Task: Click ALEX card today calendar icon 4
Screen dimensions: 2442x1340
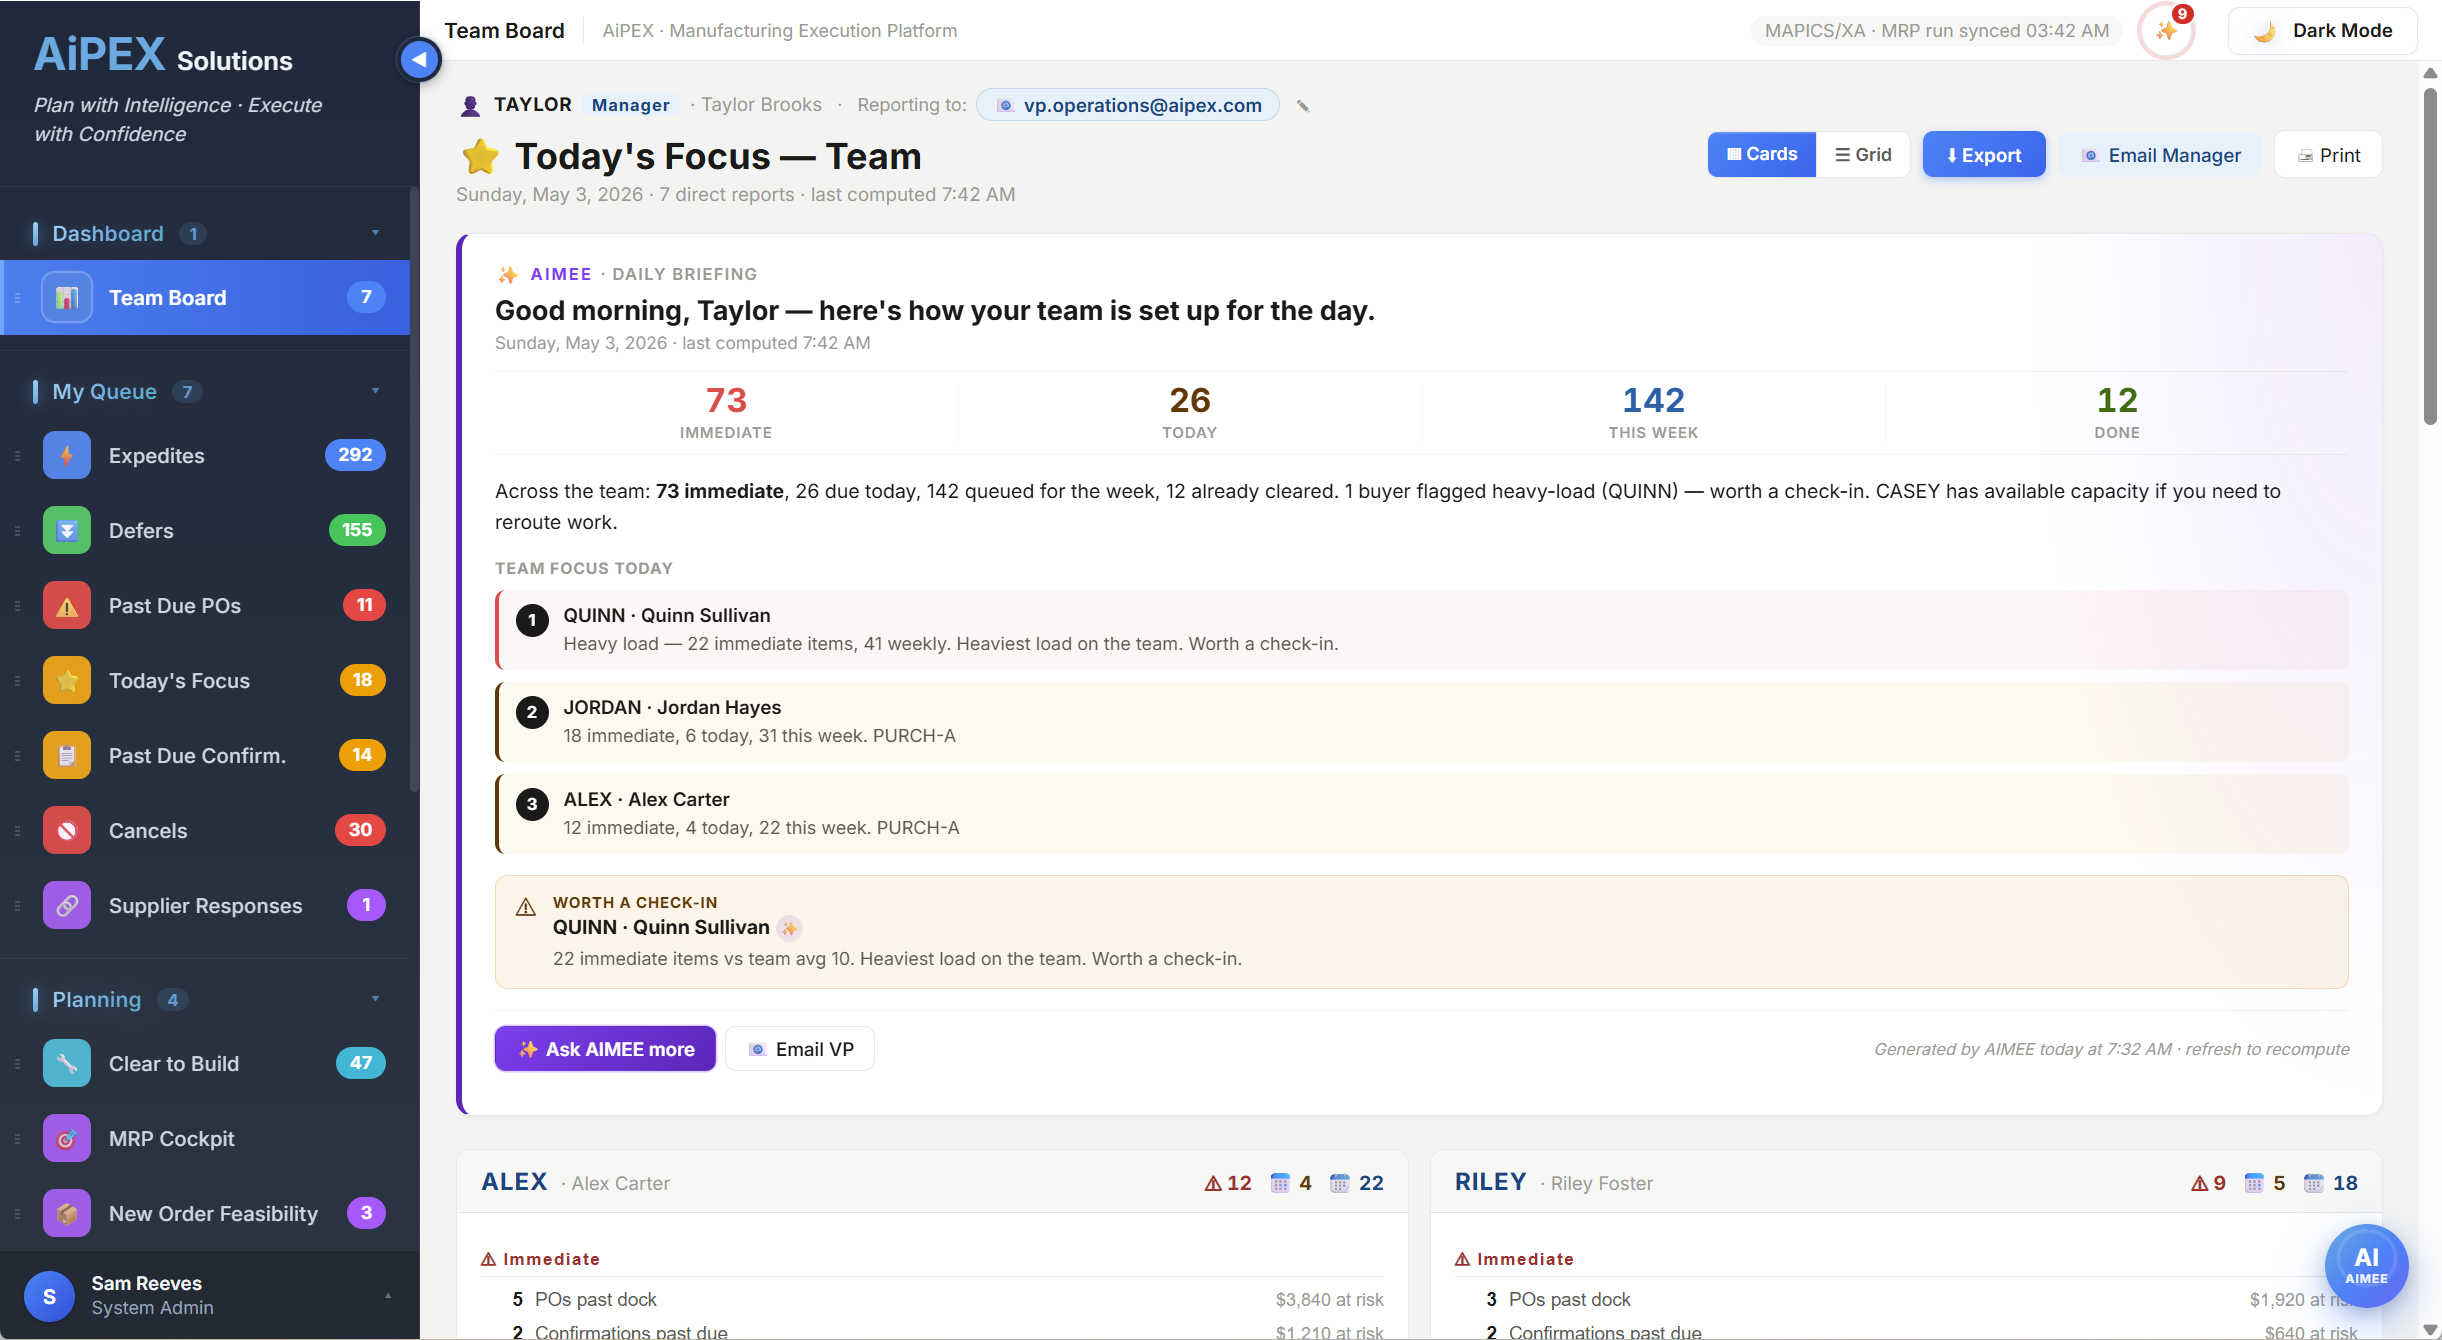Action: [x=1280, y=1184]
